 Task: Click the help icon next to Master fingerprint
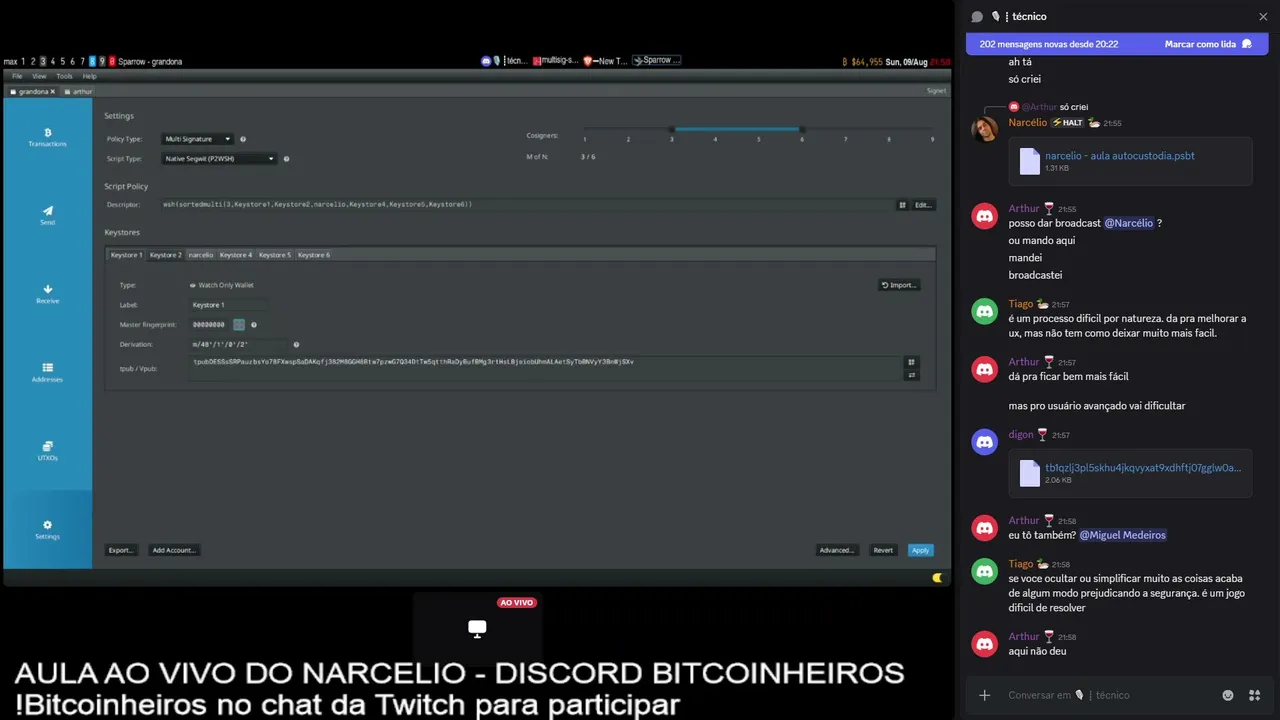254,325
